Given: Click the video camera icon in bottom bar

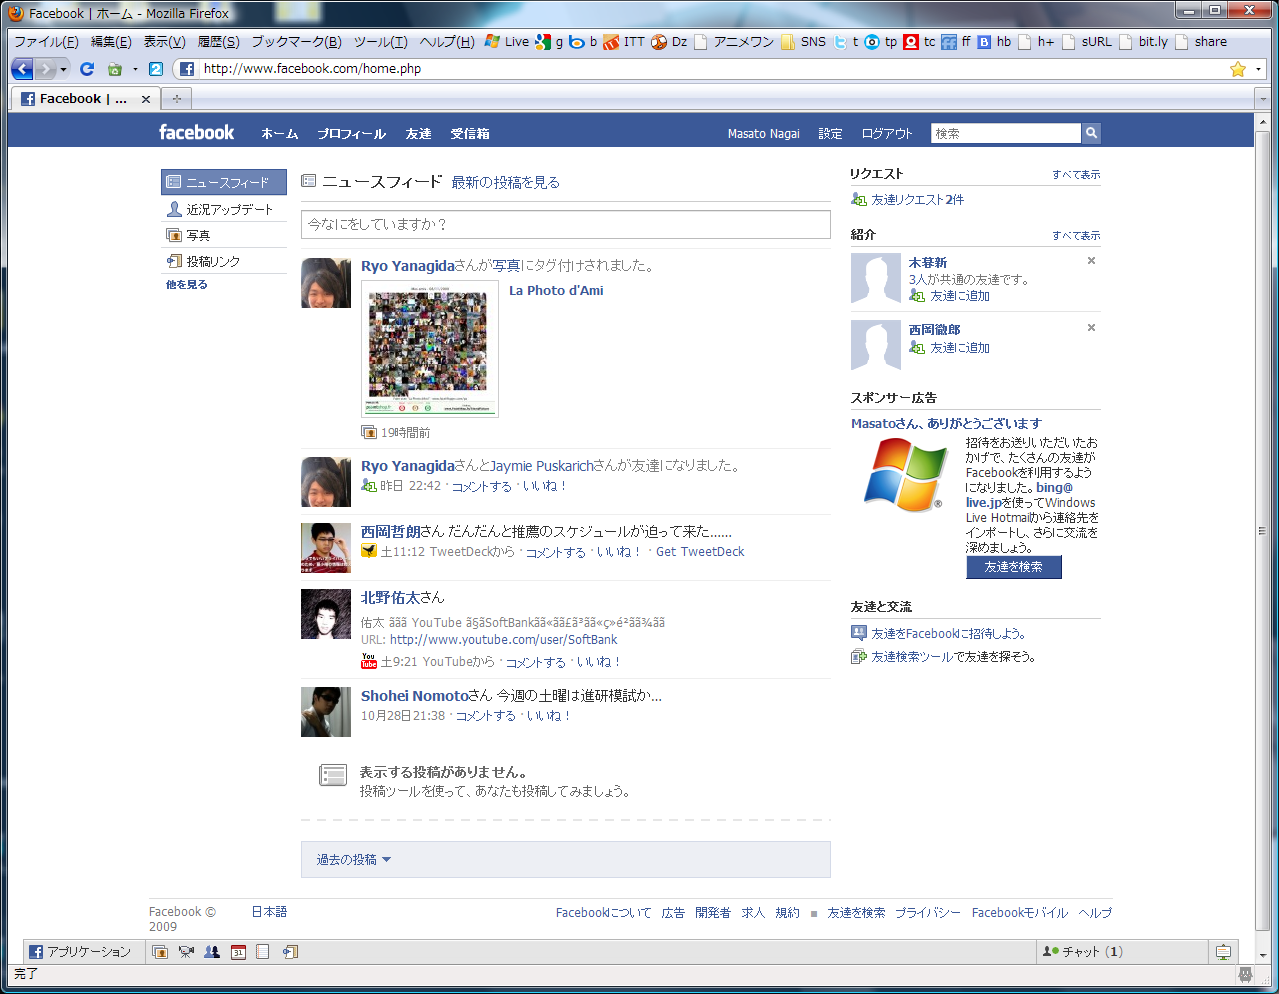Looking at the screenshot, I should click(x=186, y=952).
